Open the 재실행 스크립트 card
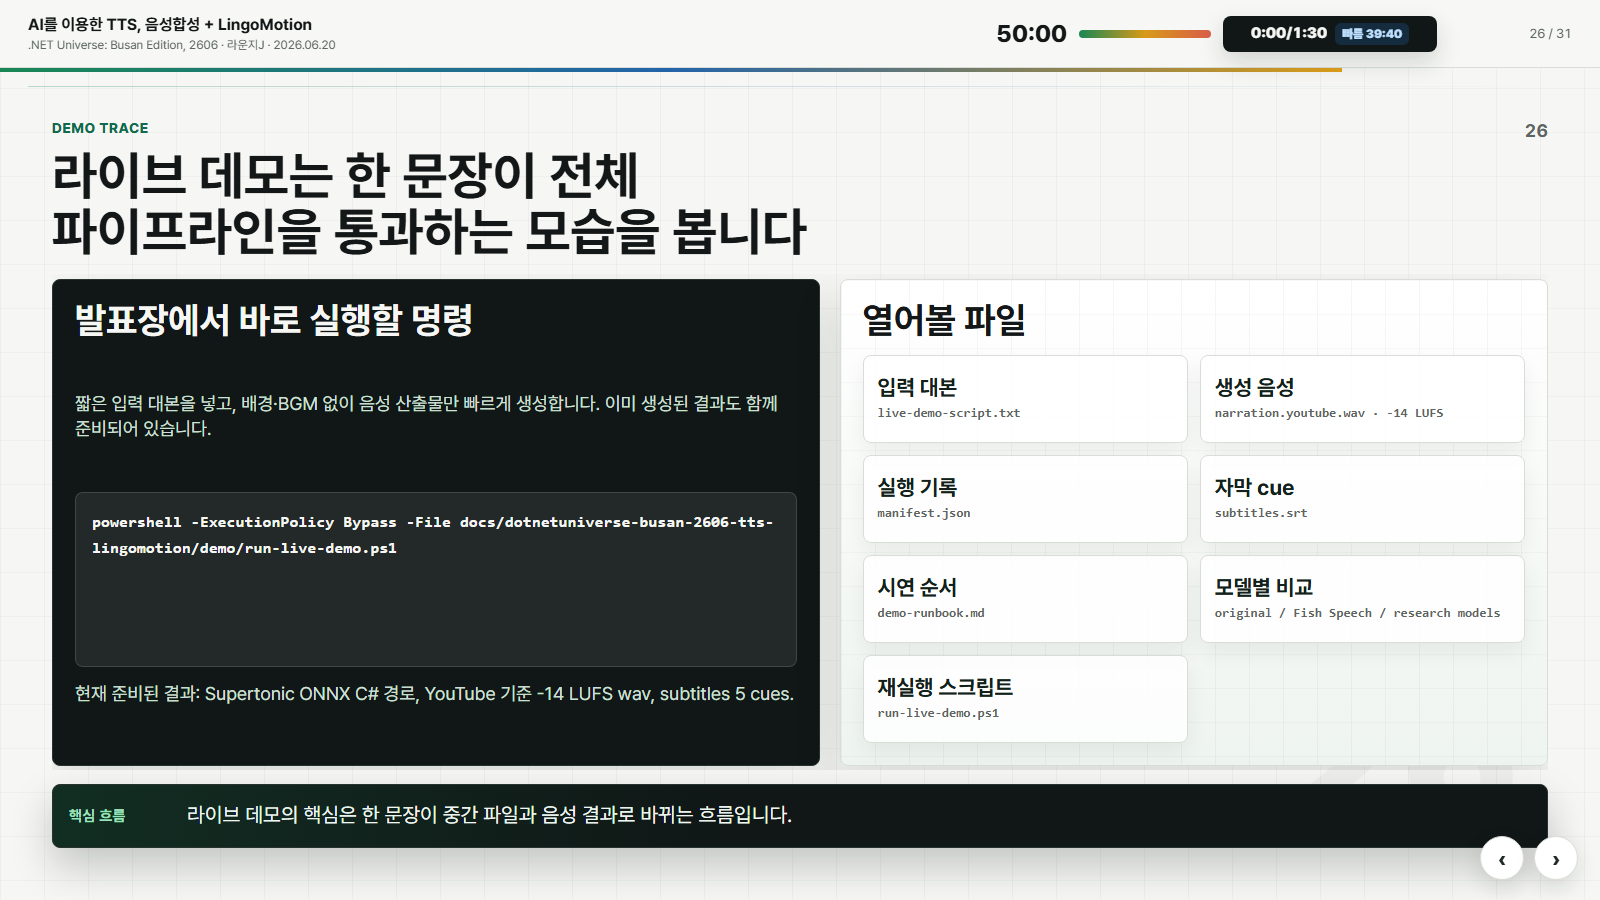Screen dimensions: 1600x900 (x=1025, y=699)
